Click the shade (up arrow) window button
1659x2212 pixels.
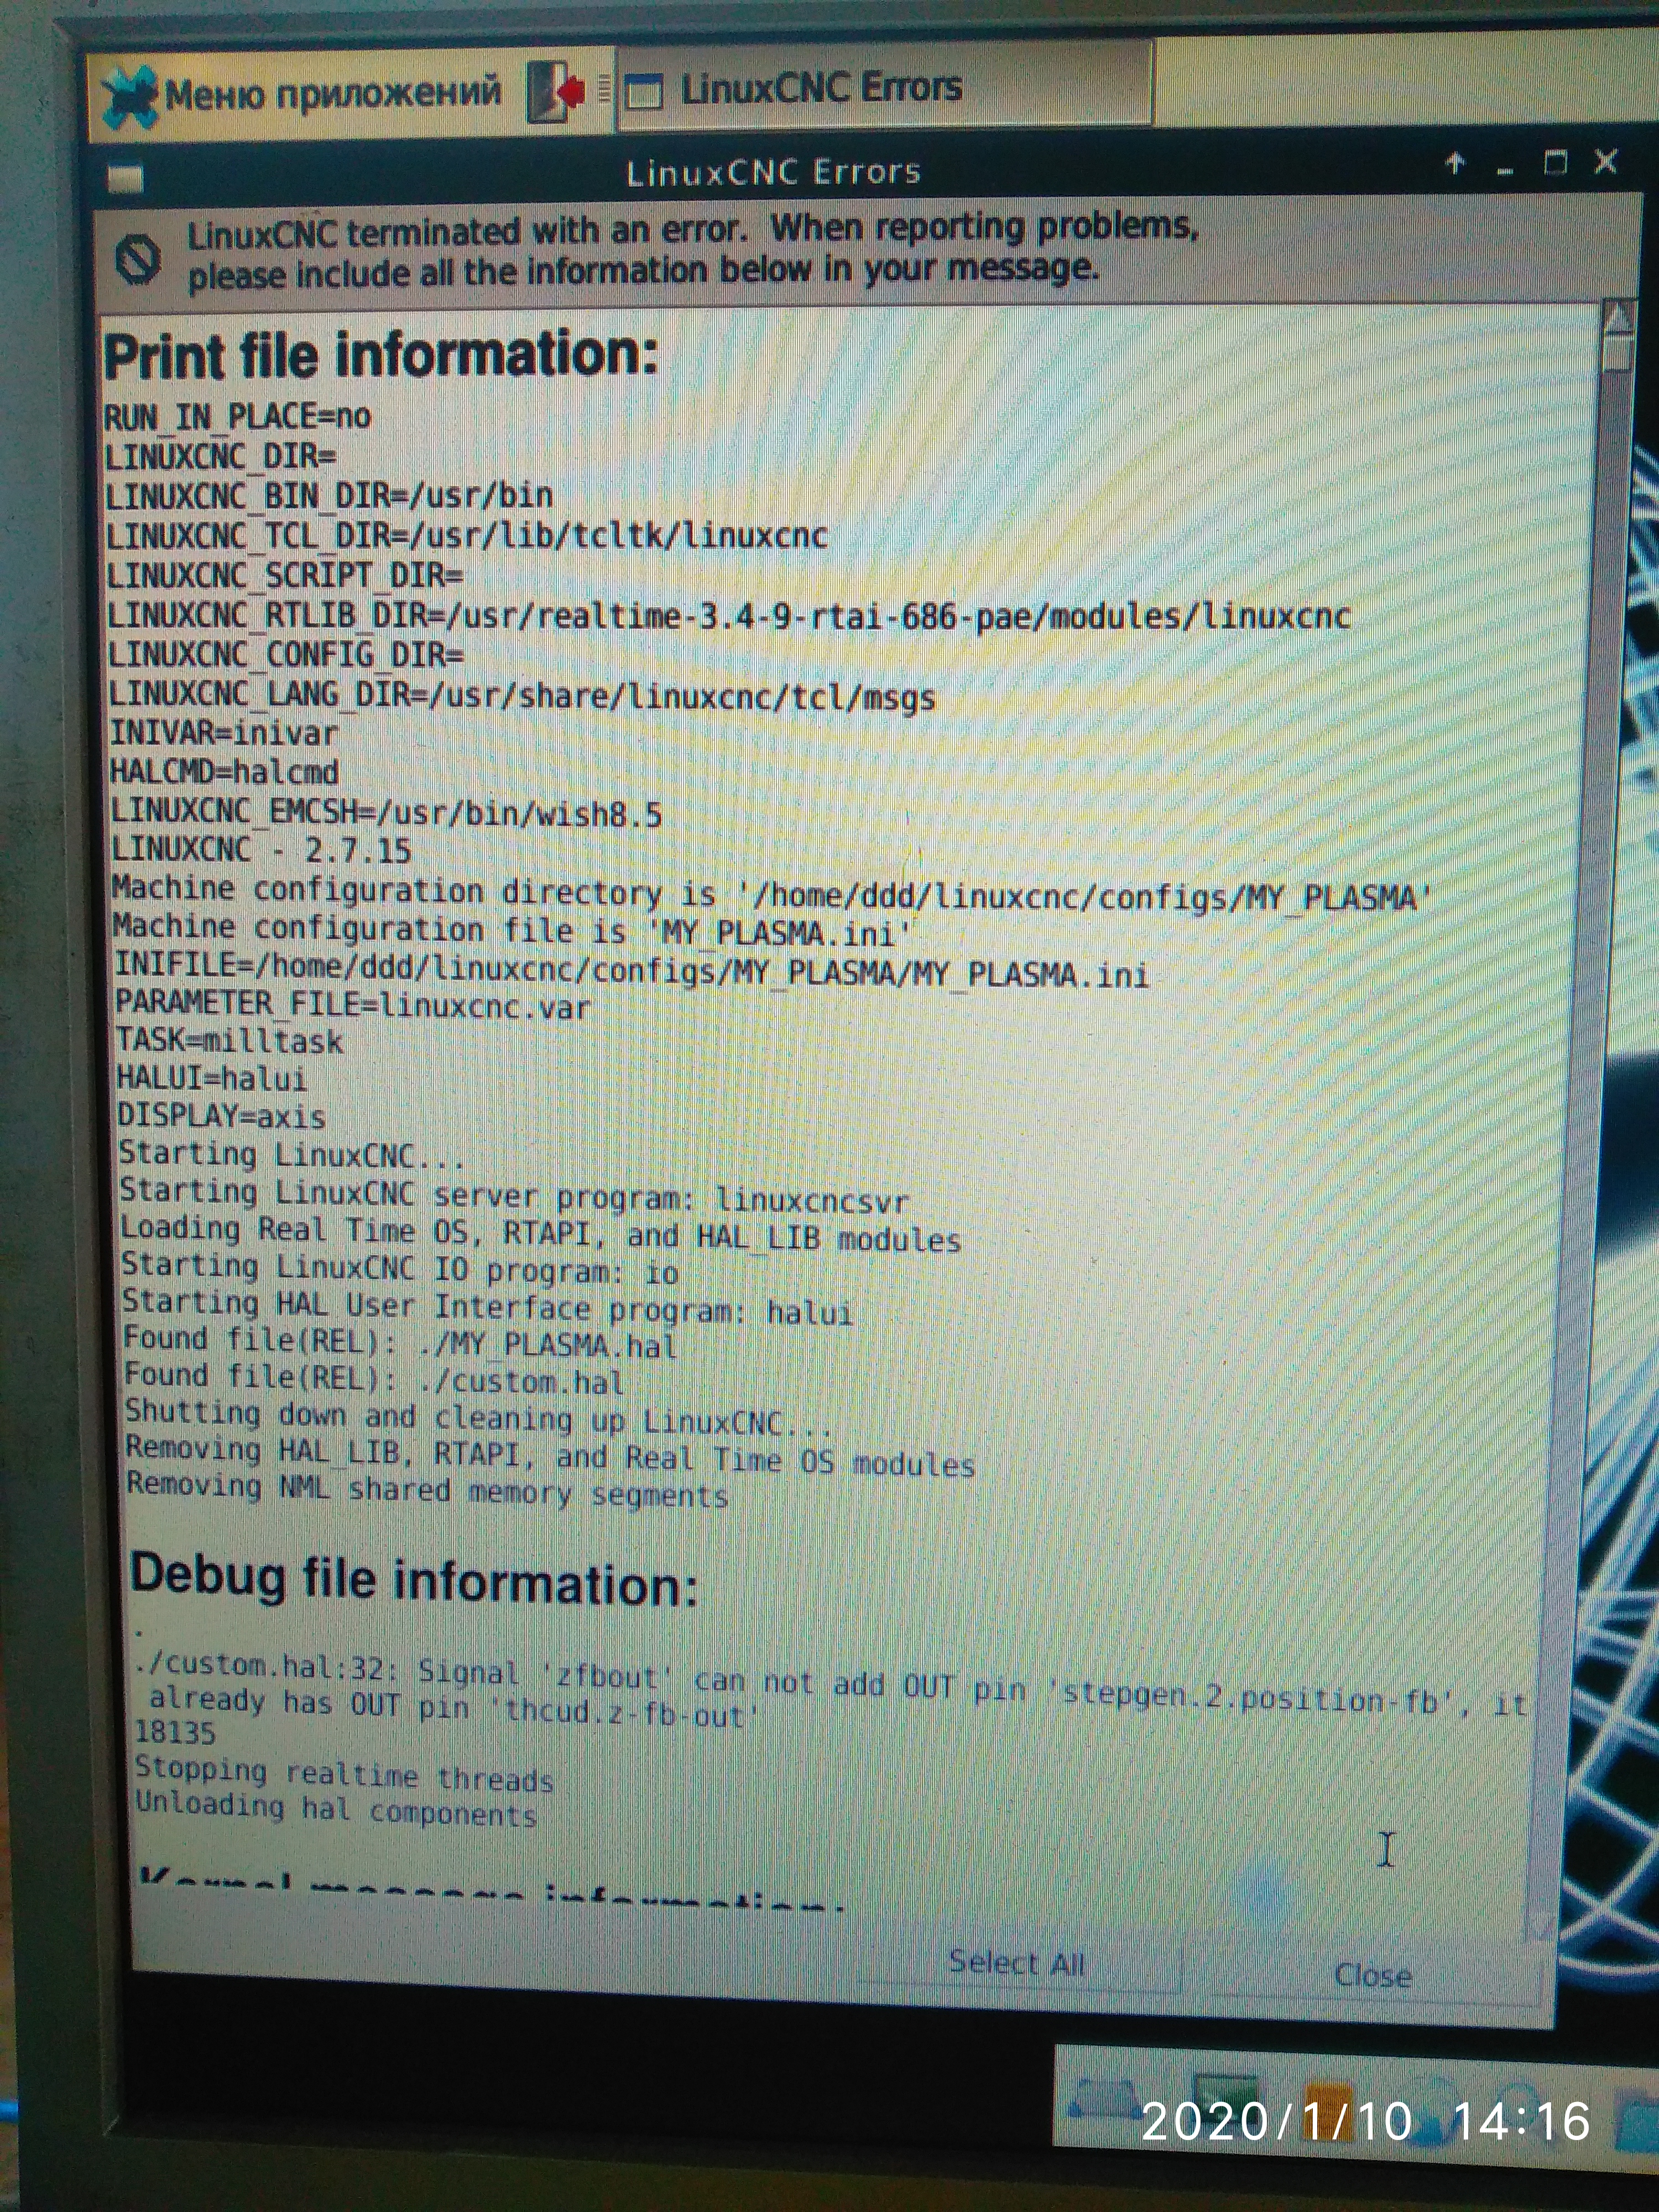point(1456,164)
